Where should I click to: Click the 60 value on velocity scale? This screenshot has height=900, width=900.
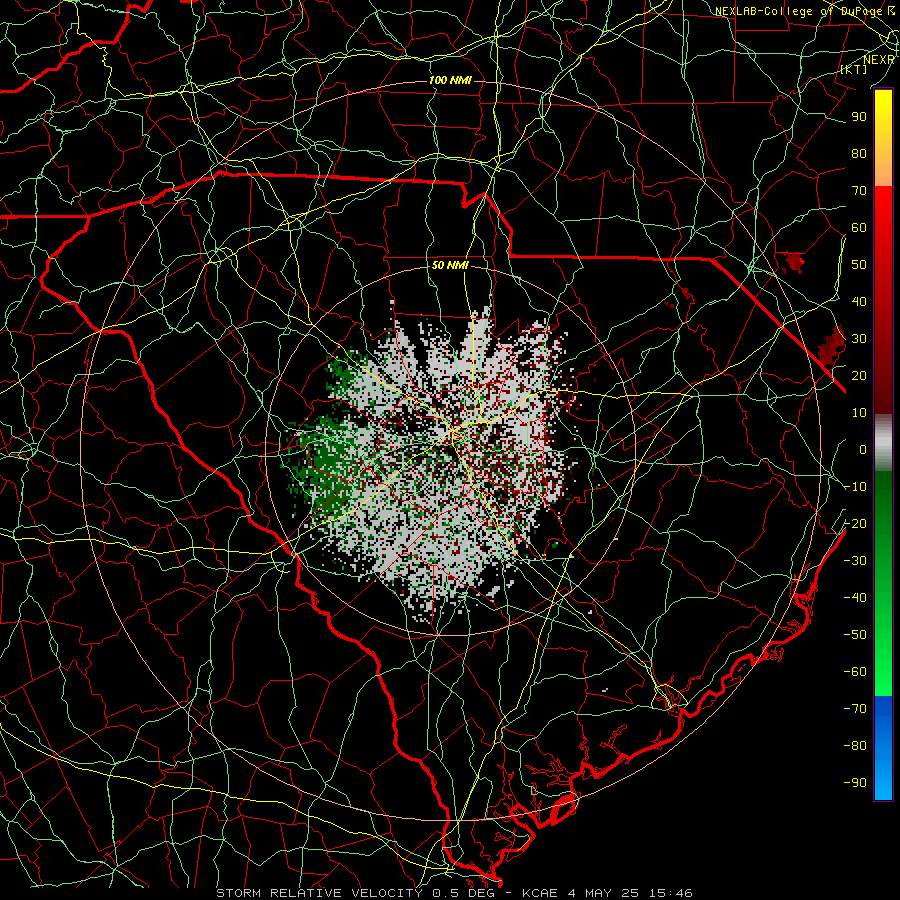tap(859, 228)
